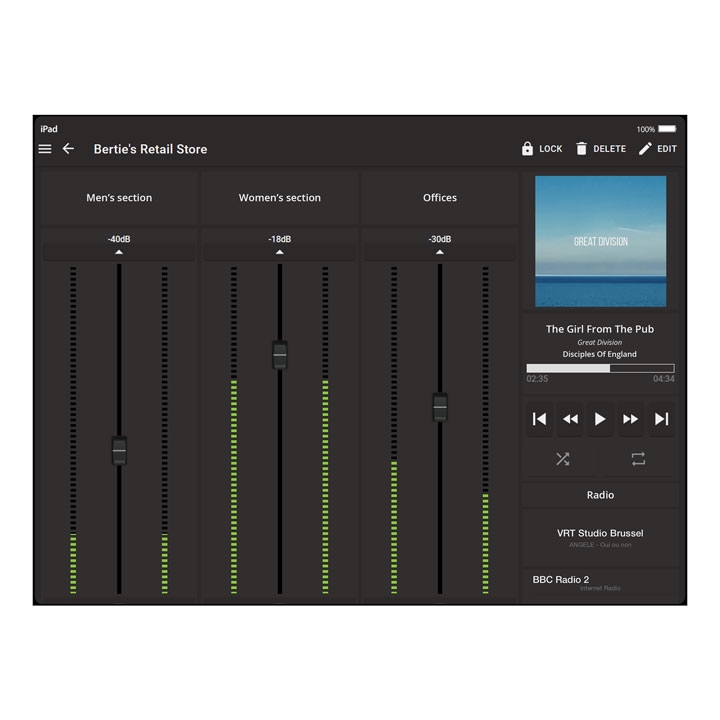The height and width of the screenshot is (720, 720).
Task: Toggle repeat mode
Action: tap(638, 459)
